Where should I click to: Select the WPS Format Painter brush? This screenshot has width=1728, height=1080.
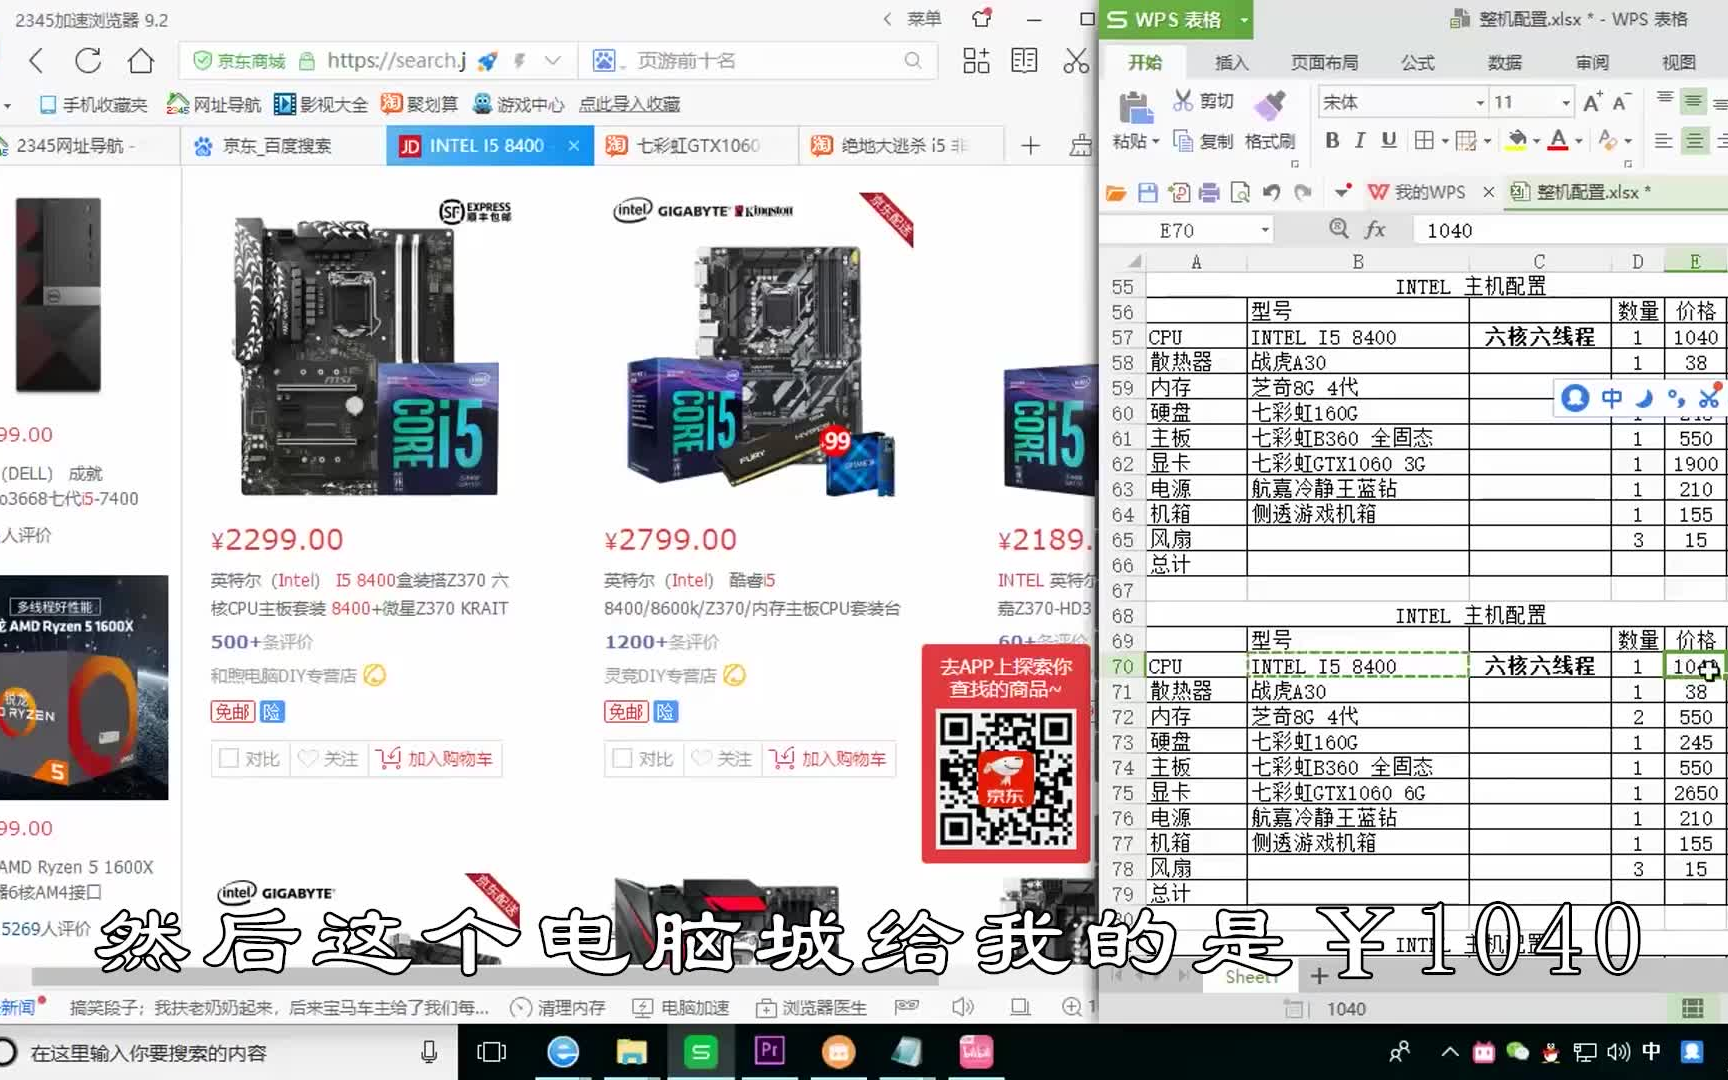click(x=1270, y=120)
